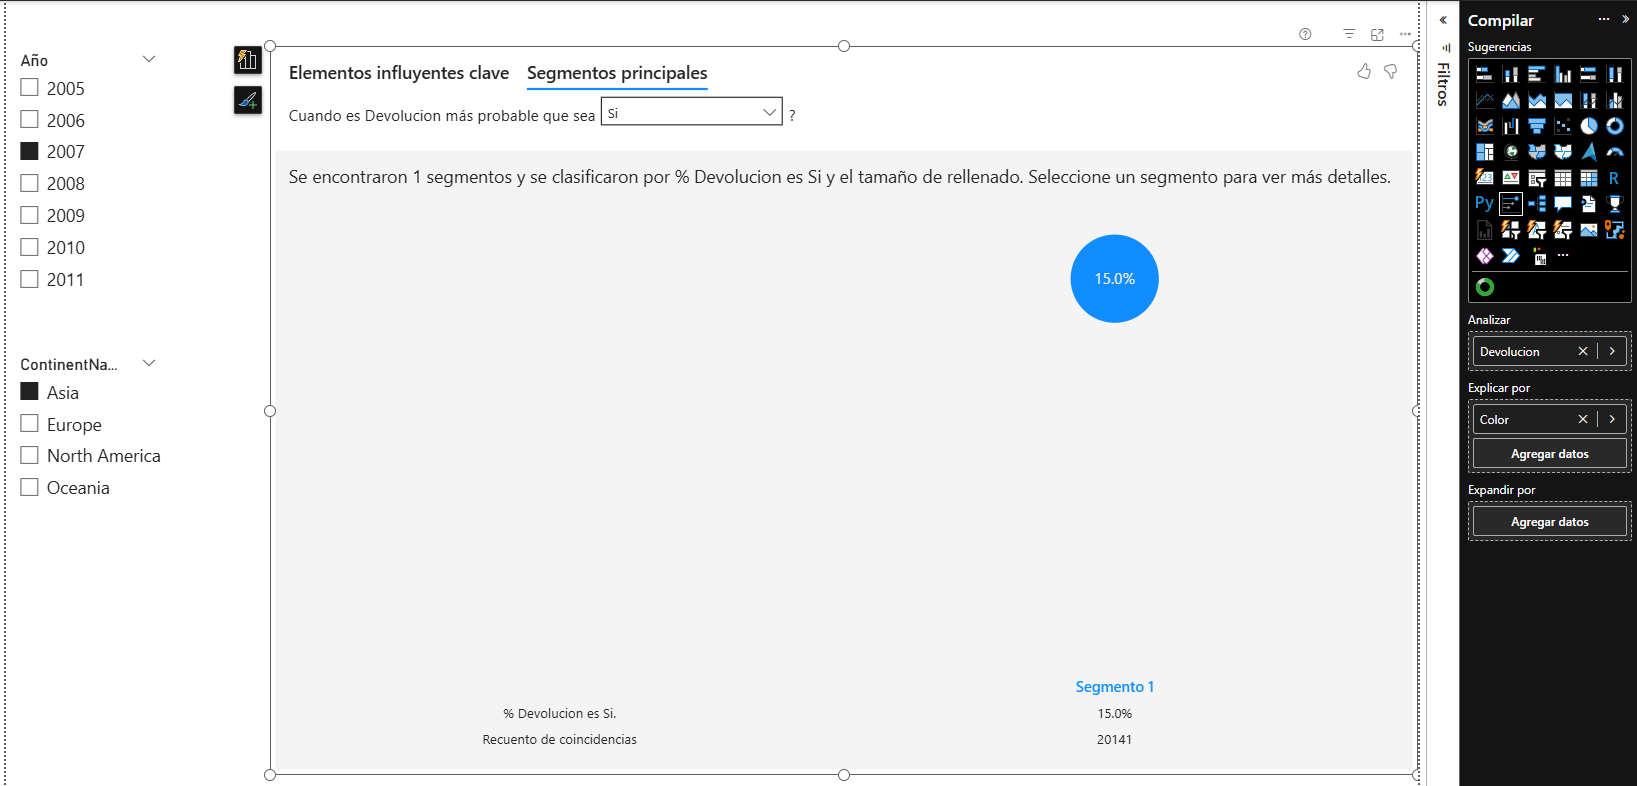Image resolution: width=1637 pixels, height=786 pixels.
Task: Click the thumbs up feedback icon
Action: click(1364, 72)
